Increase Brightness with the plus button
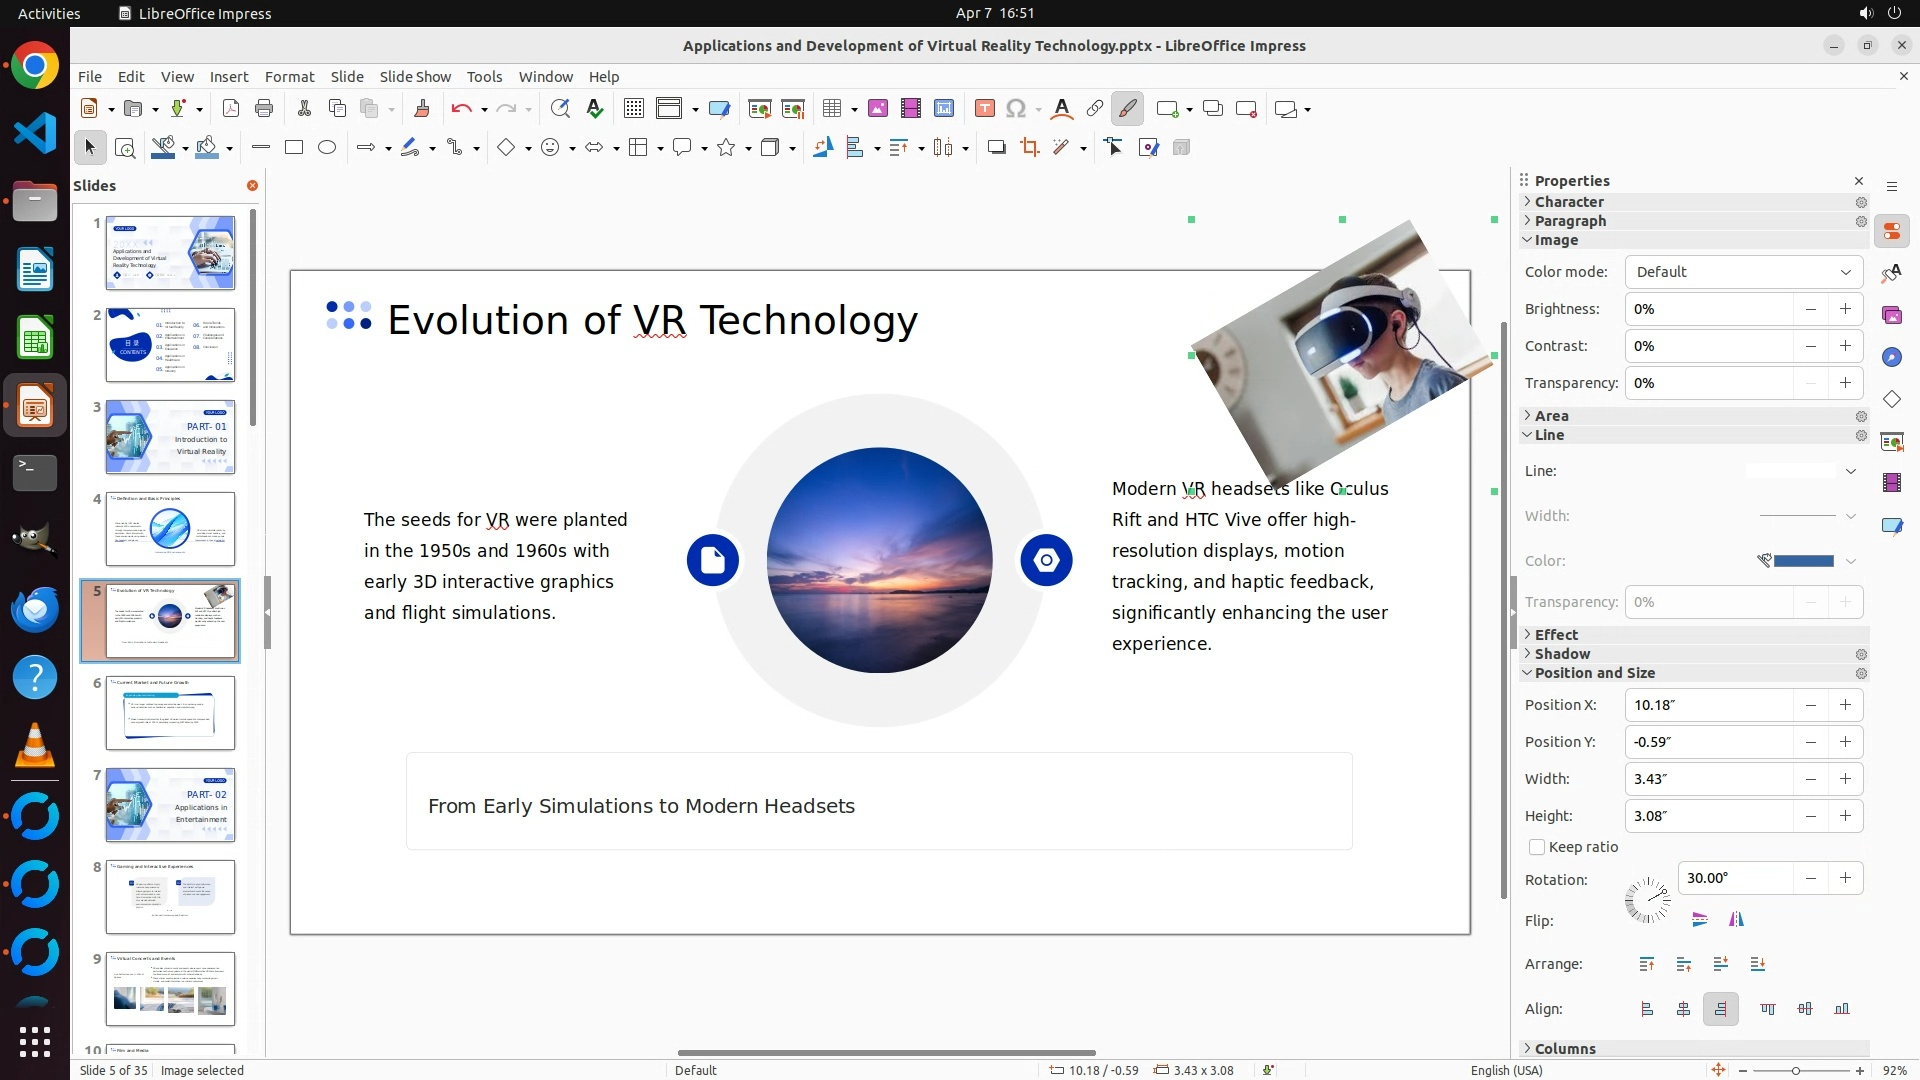The height and width of the screenshot is (1080, 1920). pos(1845,309)
